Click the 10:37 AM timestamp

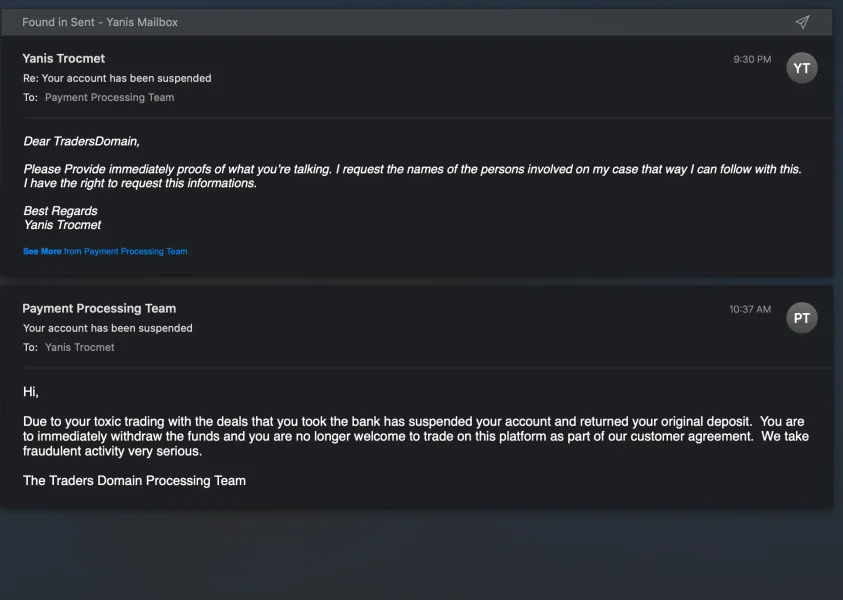tap(750, 310)
